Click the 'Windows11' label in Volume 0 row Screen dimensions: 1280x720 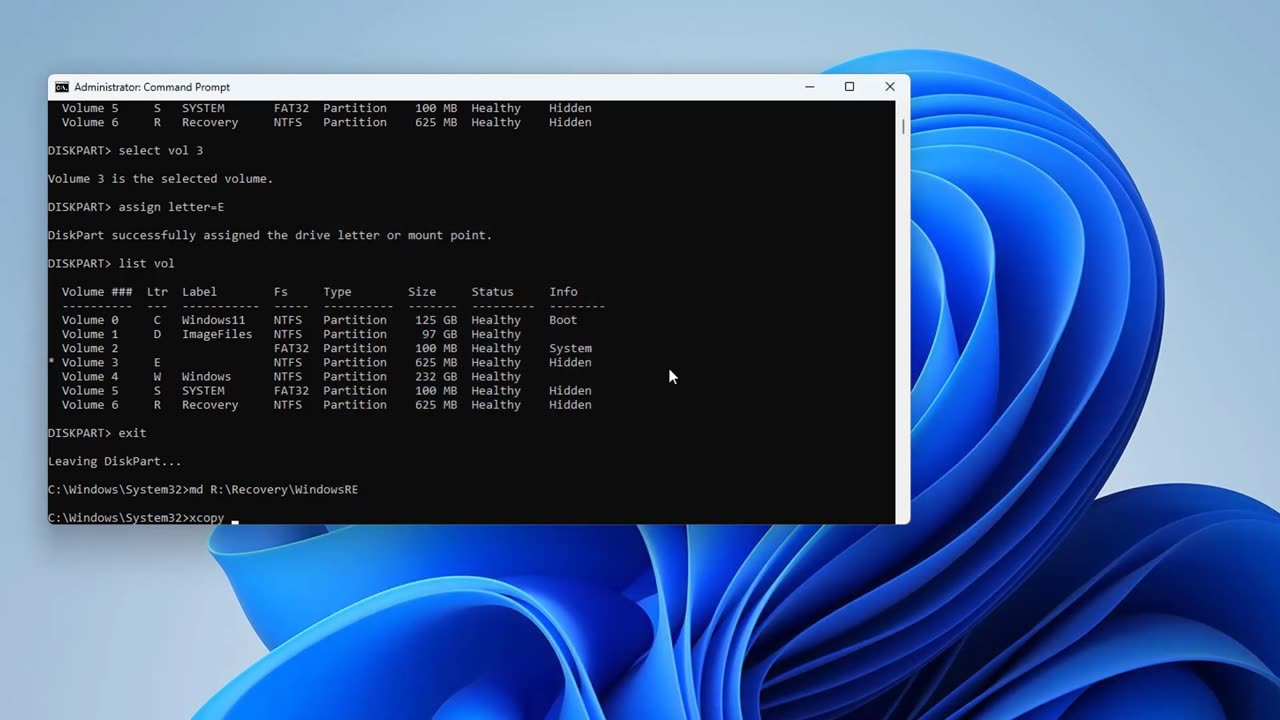(x=213, y=320)
